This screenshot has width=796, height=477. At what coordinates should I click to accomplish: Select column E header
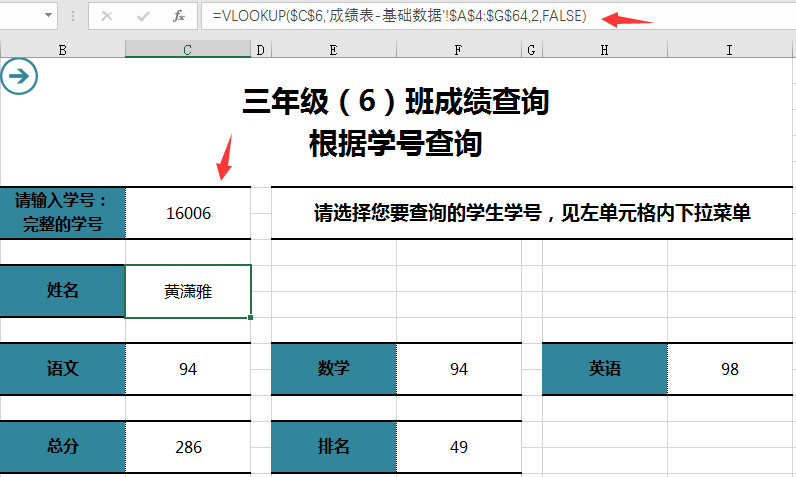(334, 50)
